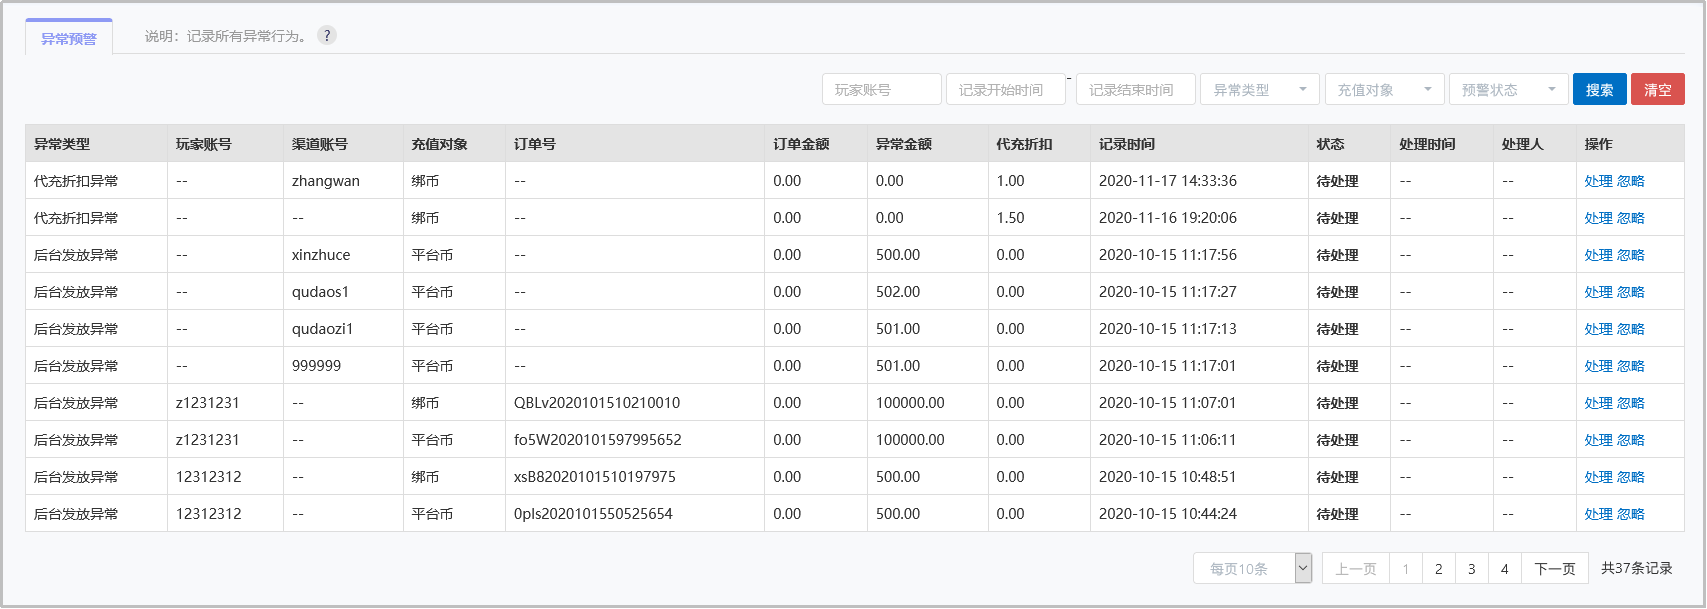This screenshot has height=609, width=1707.
Task: Expand the 充值对象 dropdown
Action: pos(1385,89)
